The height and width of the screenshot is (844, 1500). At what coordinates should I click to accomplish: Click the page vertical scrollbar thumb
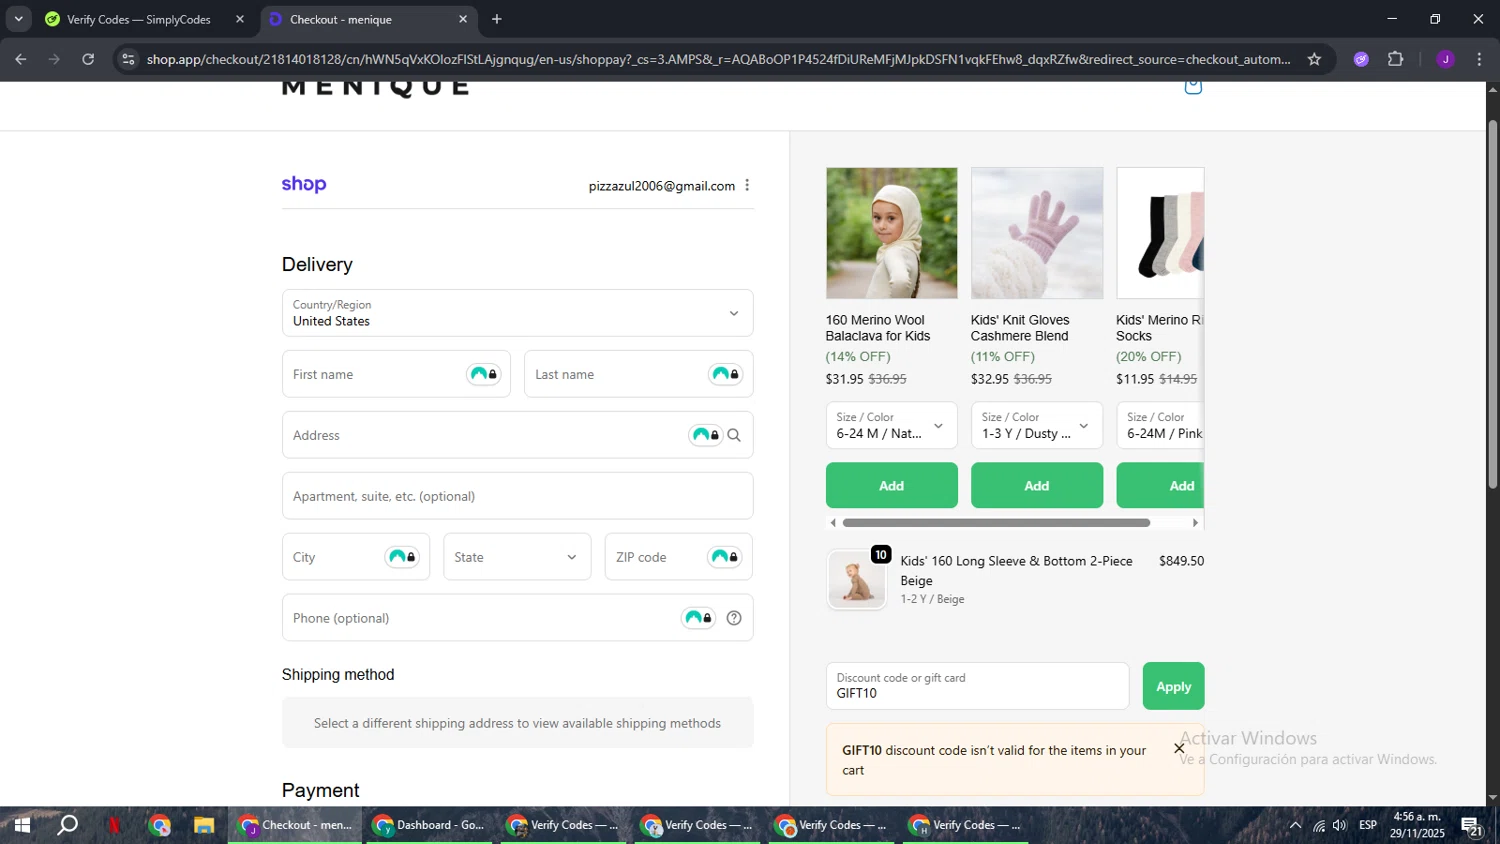pos(1493,303)
